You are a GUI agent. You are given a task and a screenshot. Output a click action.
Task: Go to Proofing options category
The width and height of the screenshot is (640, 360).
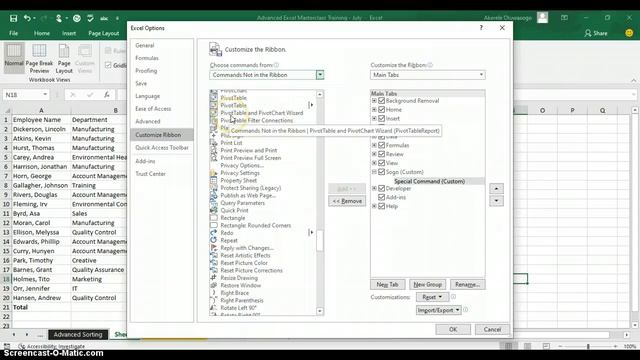coord(146,71)
